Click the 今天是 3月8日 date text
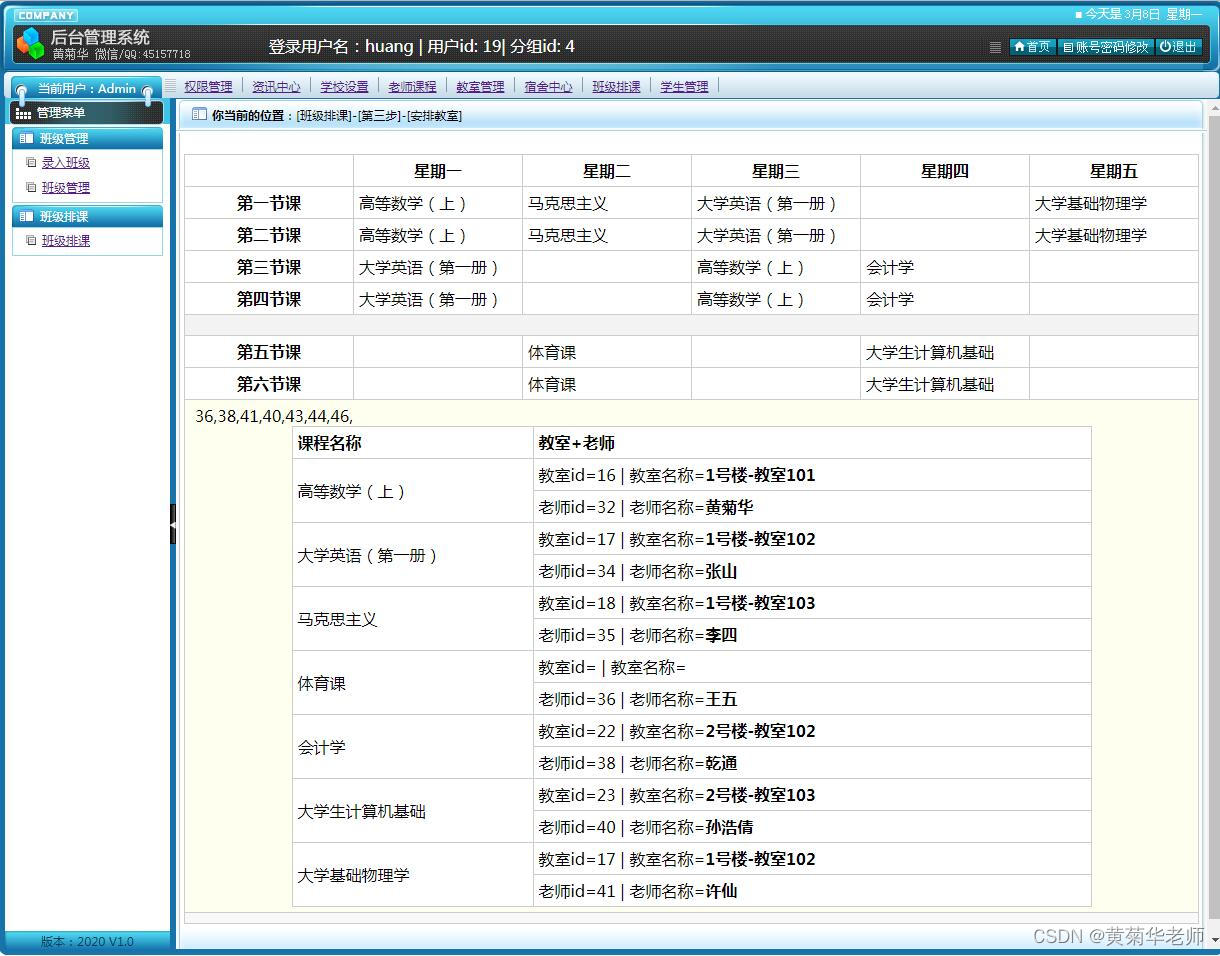The height and width of the screenshot is (956, 1220). click(1143, 14)
